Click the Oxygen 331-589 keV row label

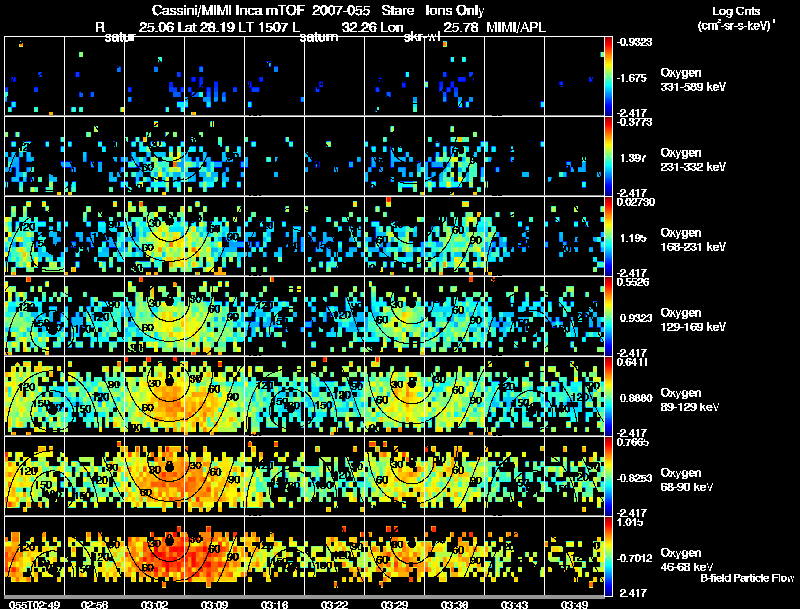693,80
